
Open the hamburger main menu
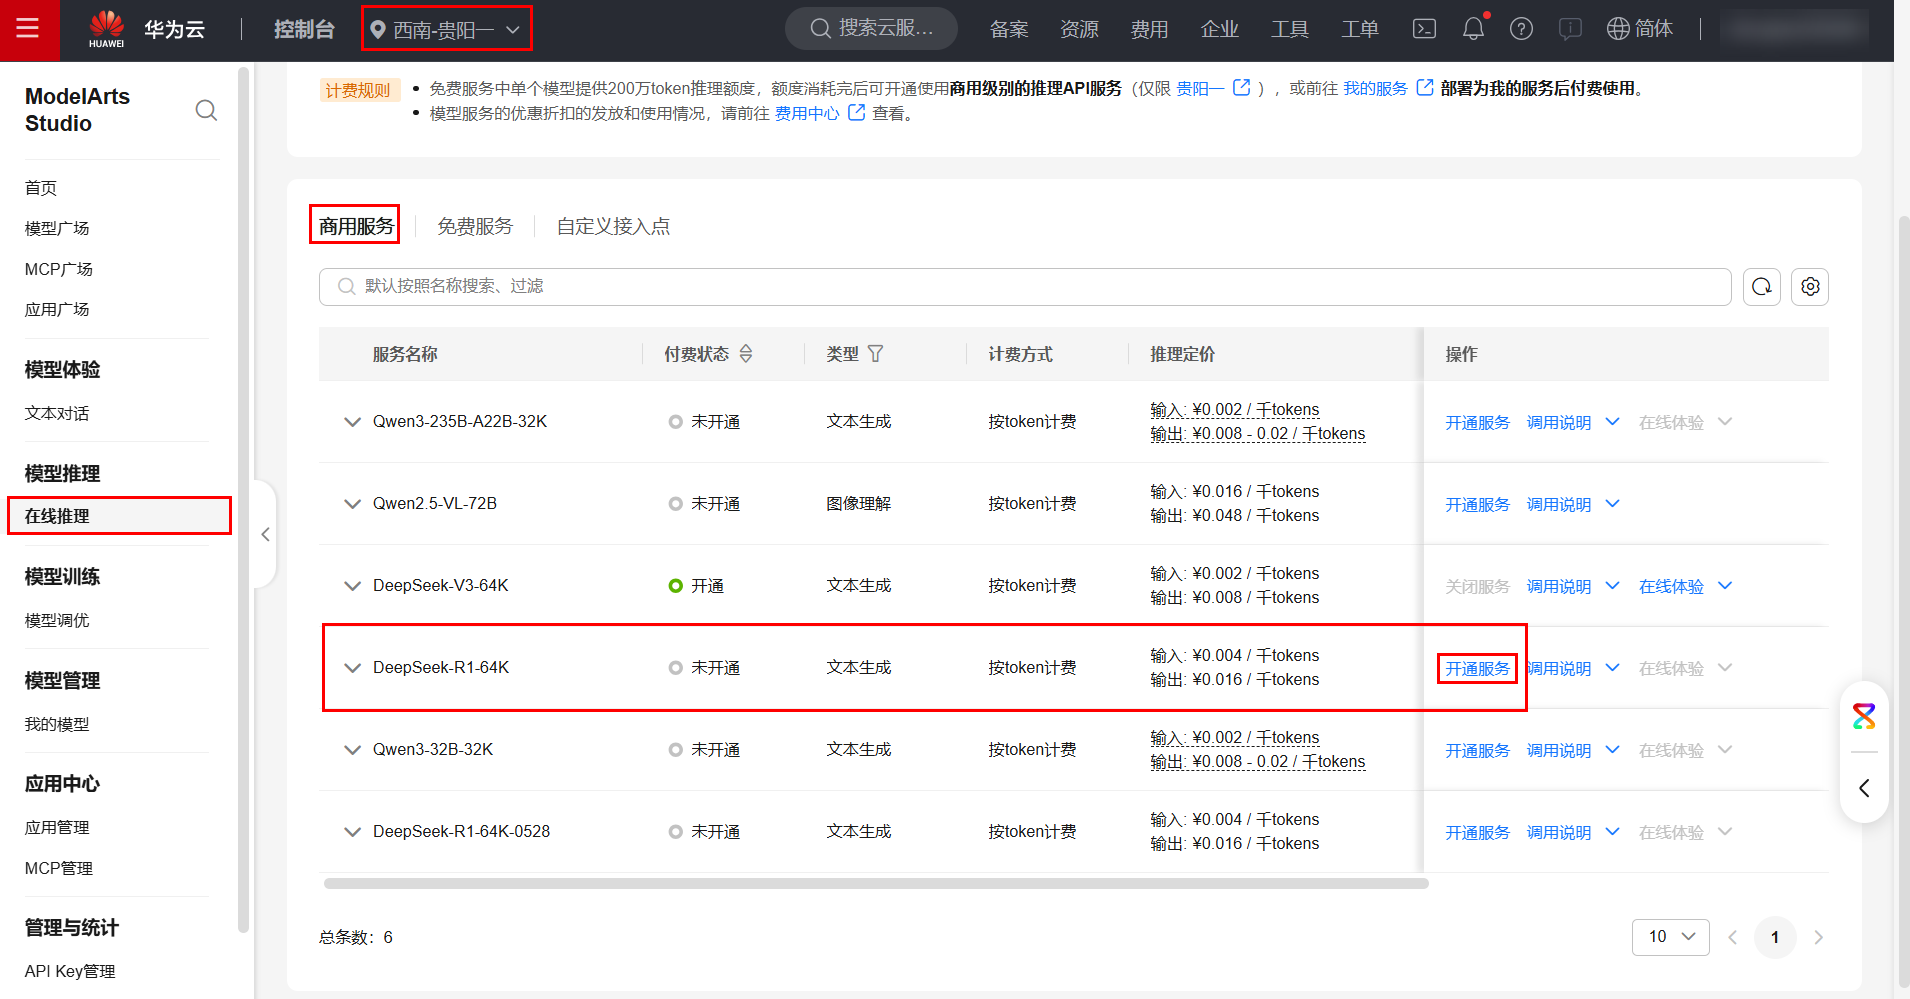tap(28, 29)
